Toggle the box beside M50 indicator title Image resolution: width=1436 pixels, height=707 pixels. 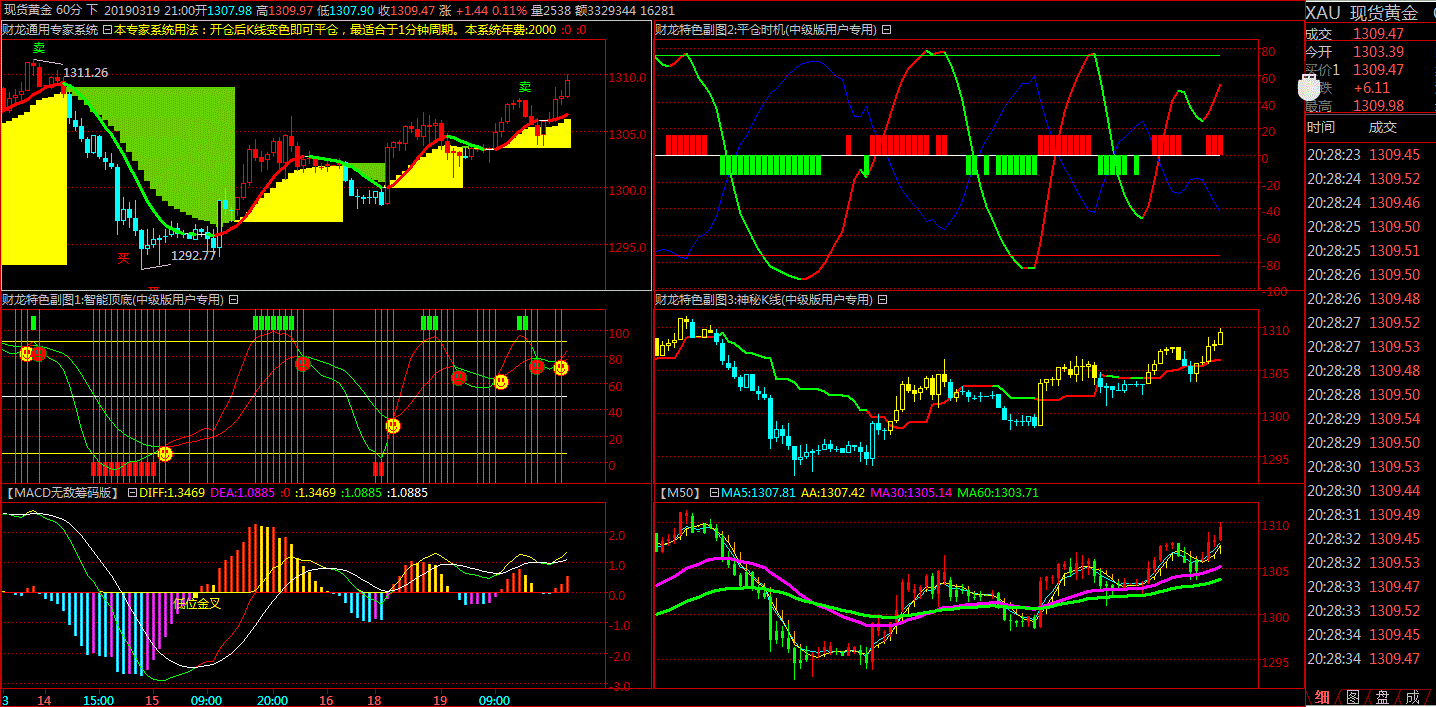pyautogui.click(x=714, y=492)
